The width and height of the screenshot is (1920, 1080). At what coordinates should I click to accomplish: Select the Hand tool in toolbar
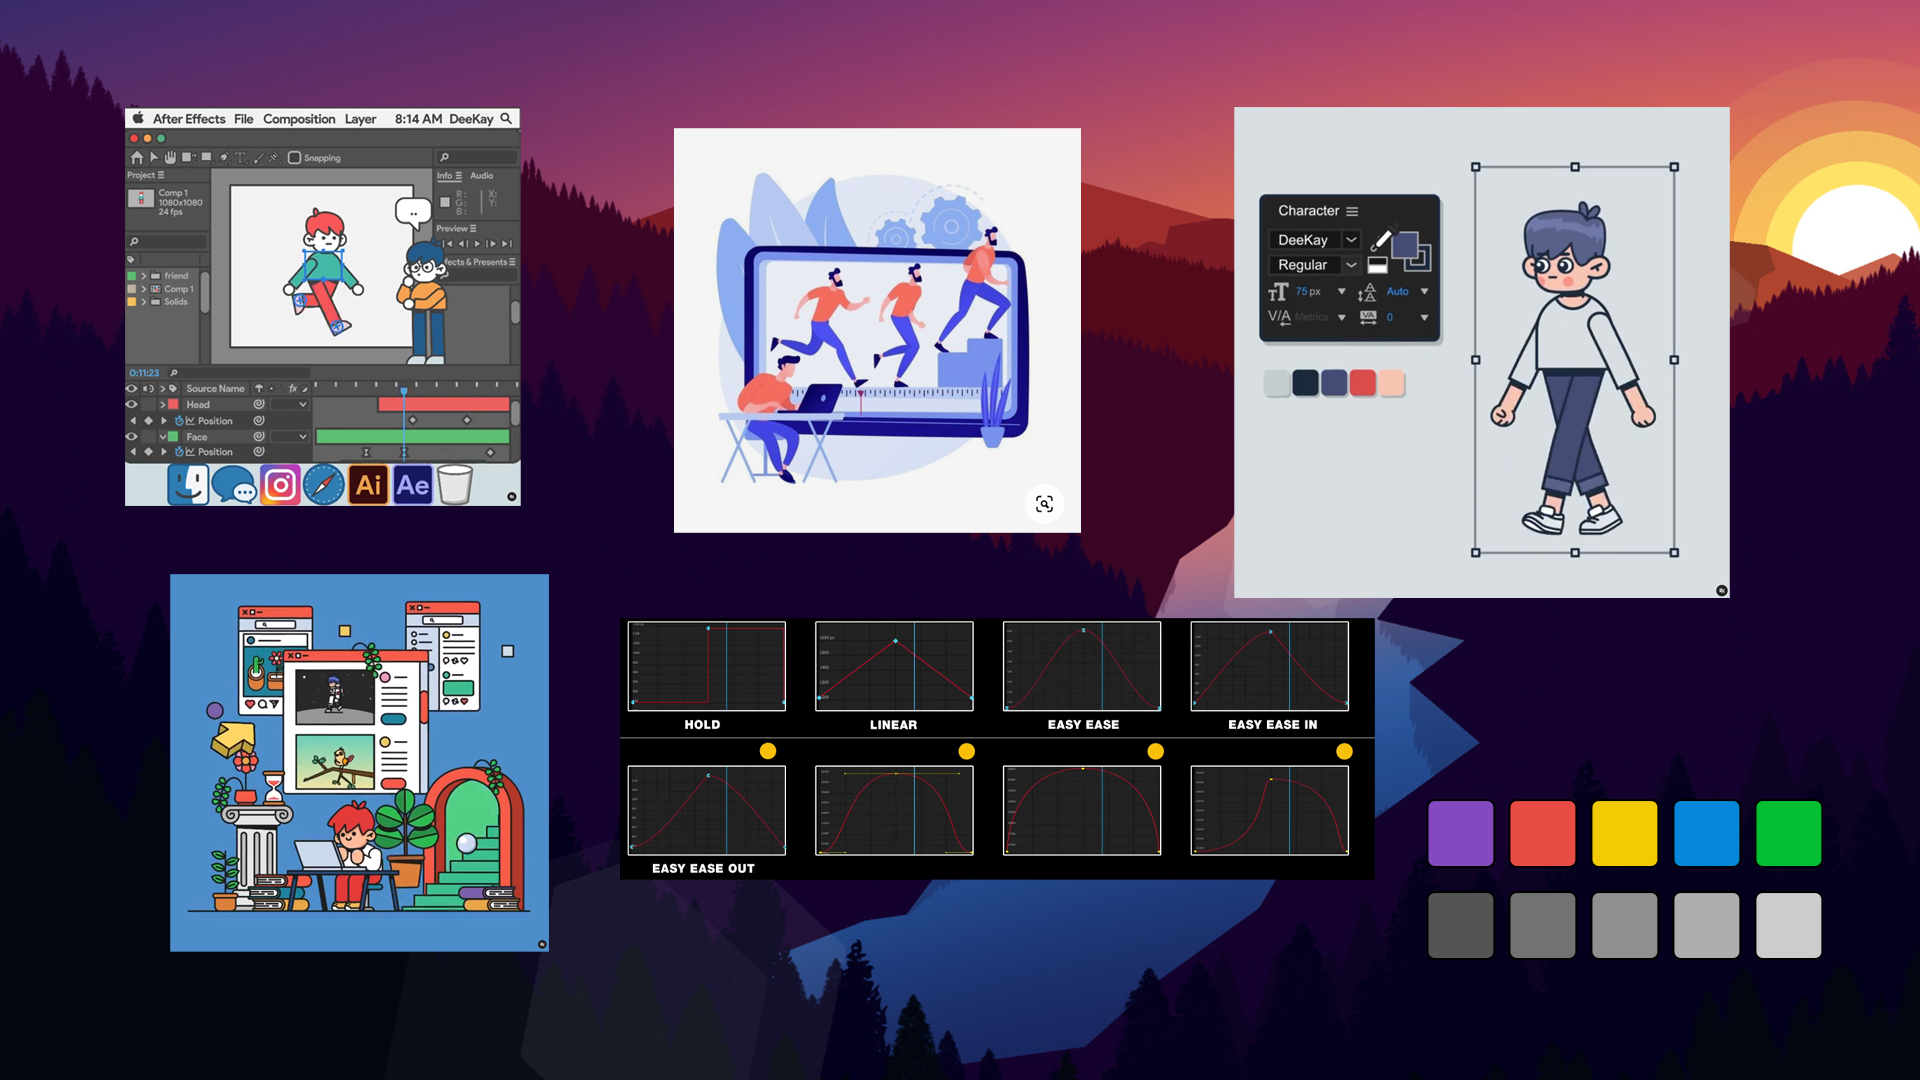click(x=170, y=158)
